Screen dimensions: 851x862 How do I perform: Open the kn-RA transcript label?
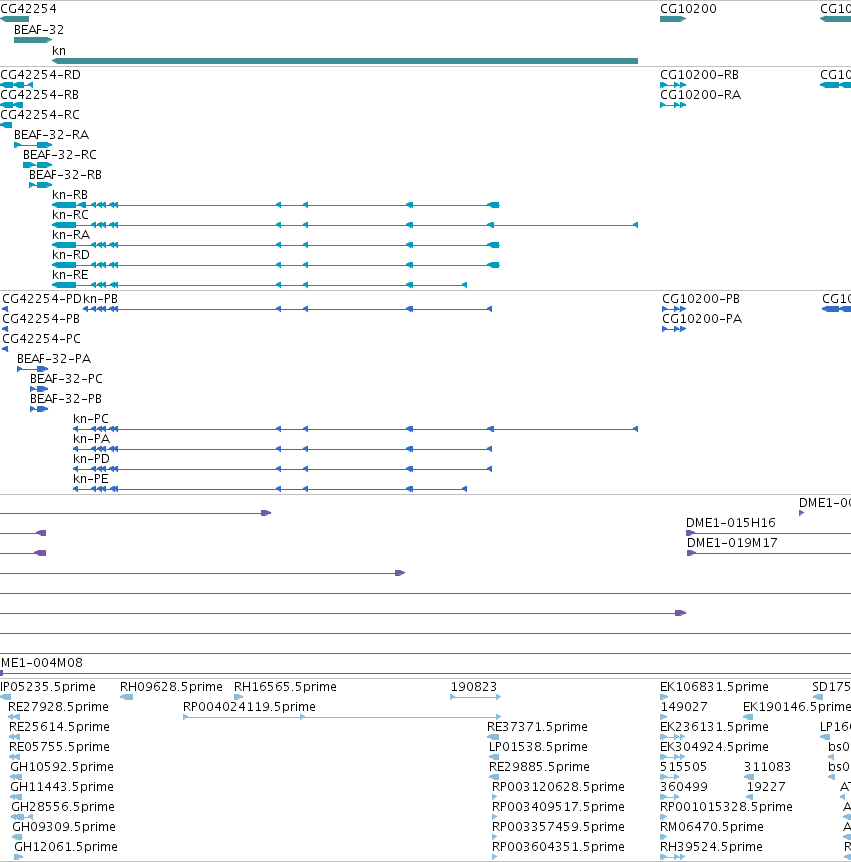71,235
